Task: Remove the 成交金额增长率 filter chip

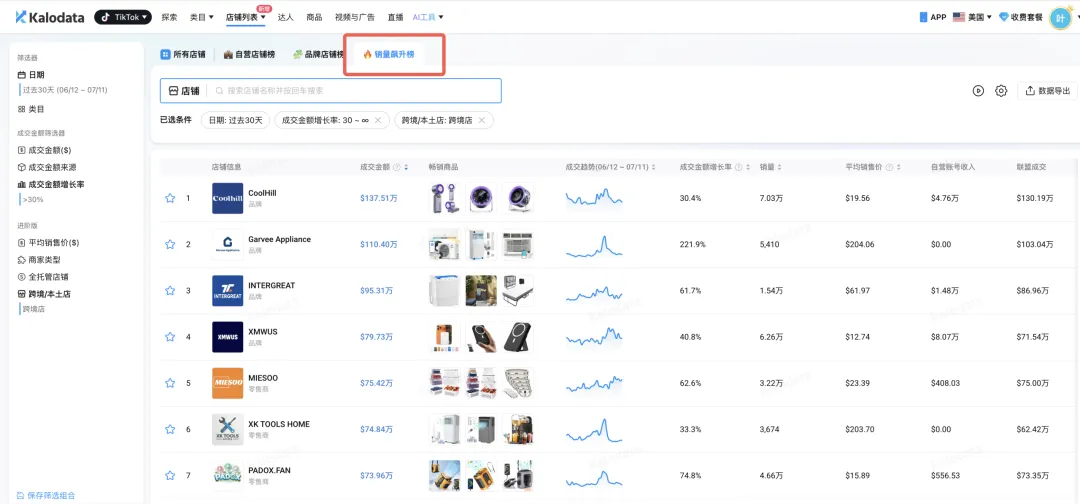Action: point(377,120)
